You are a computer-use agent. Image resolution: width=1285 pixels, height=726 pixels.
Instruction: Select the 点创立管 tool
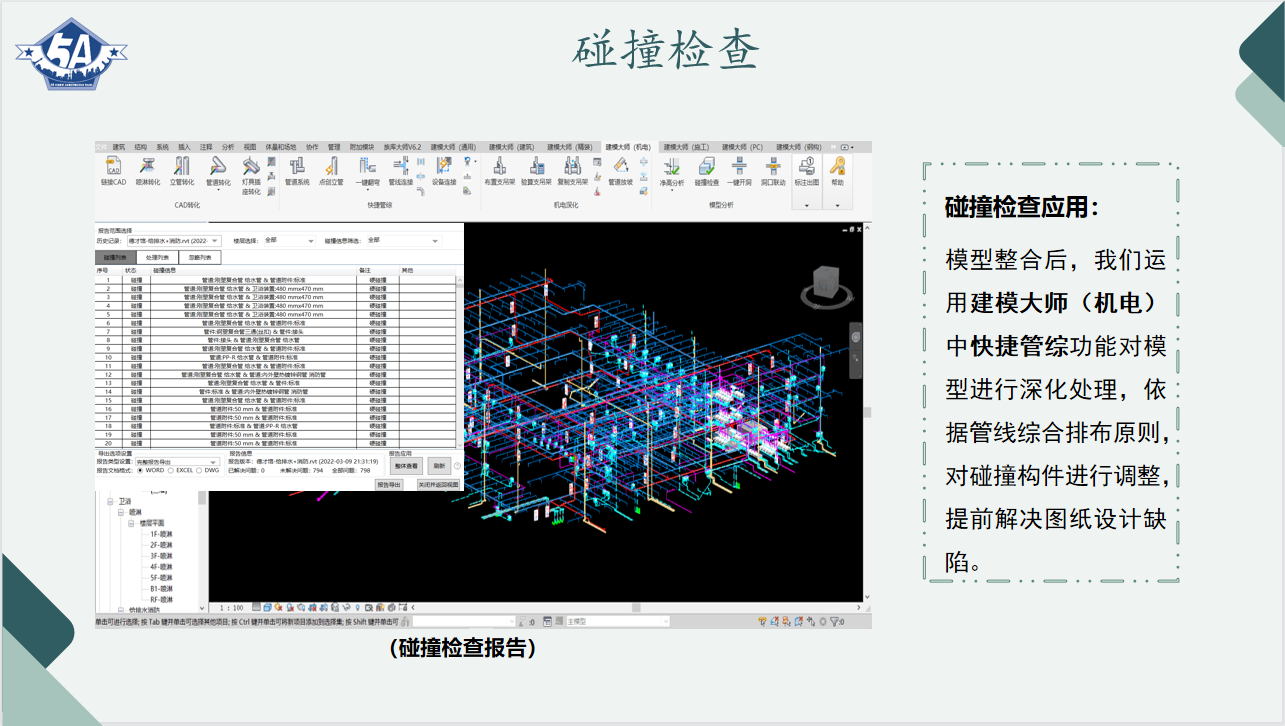point(331,170)
